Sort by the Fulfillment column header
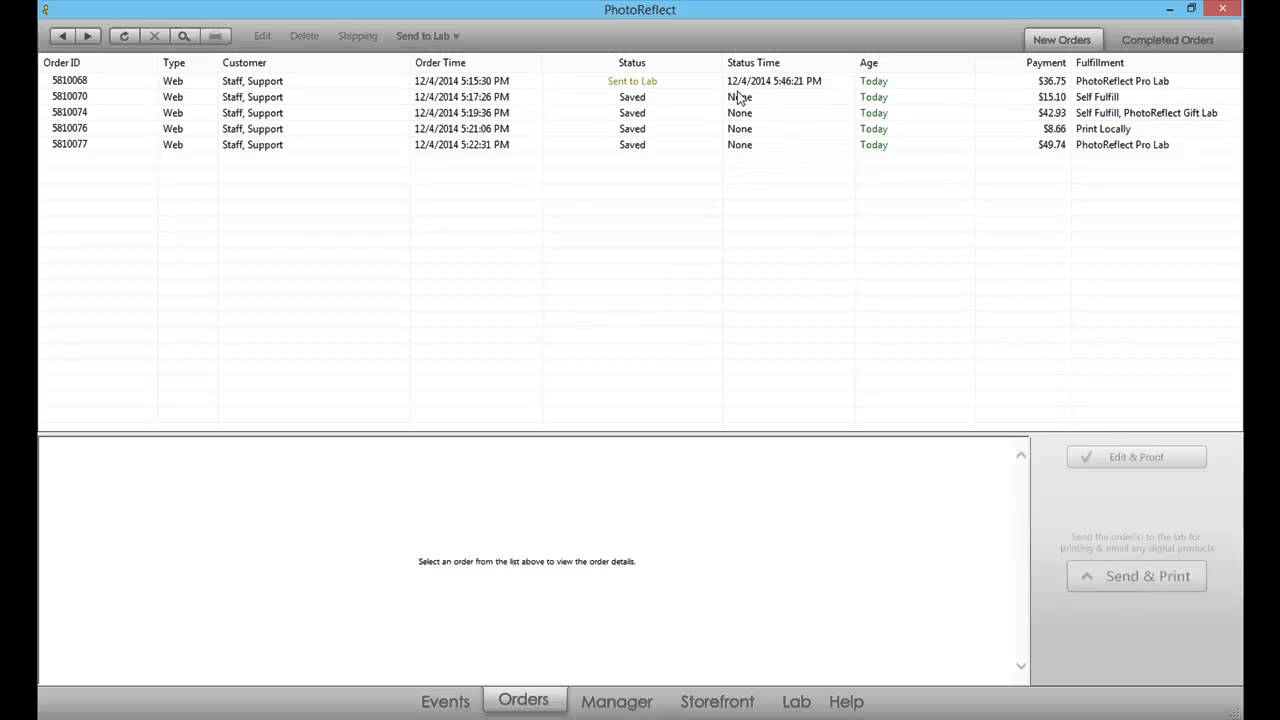 (1100, 63)
